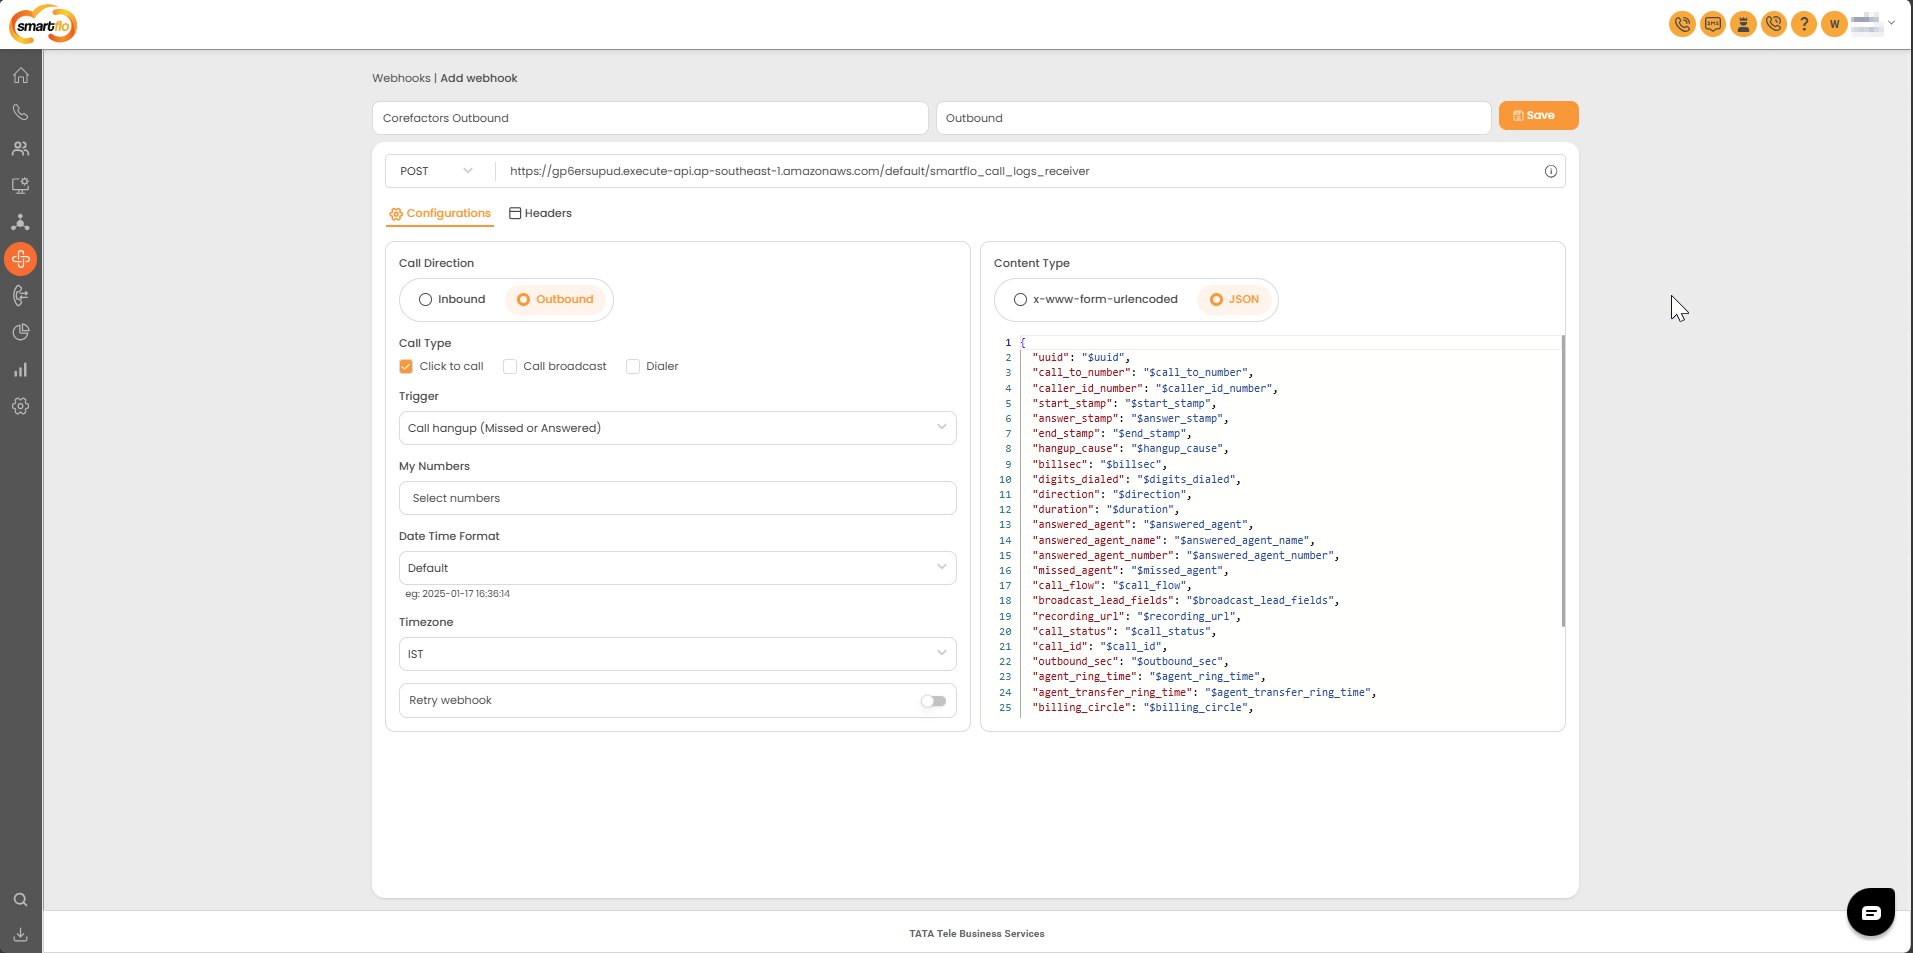
Task: Check the Dialer checkbox
Action: click(633, 366)
